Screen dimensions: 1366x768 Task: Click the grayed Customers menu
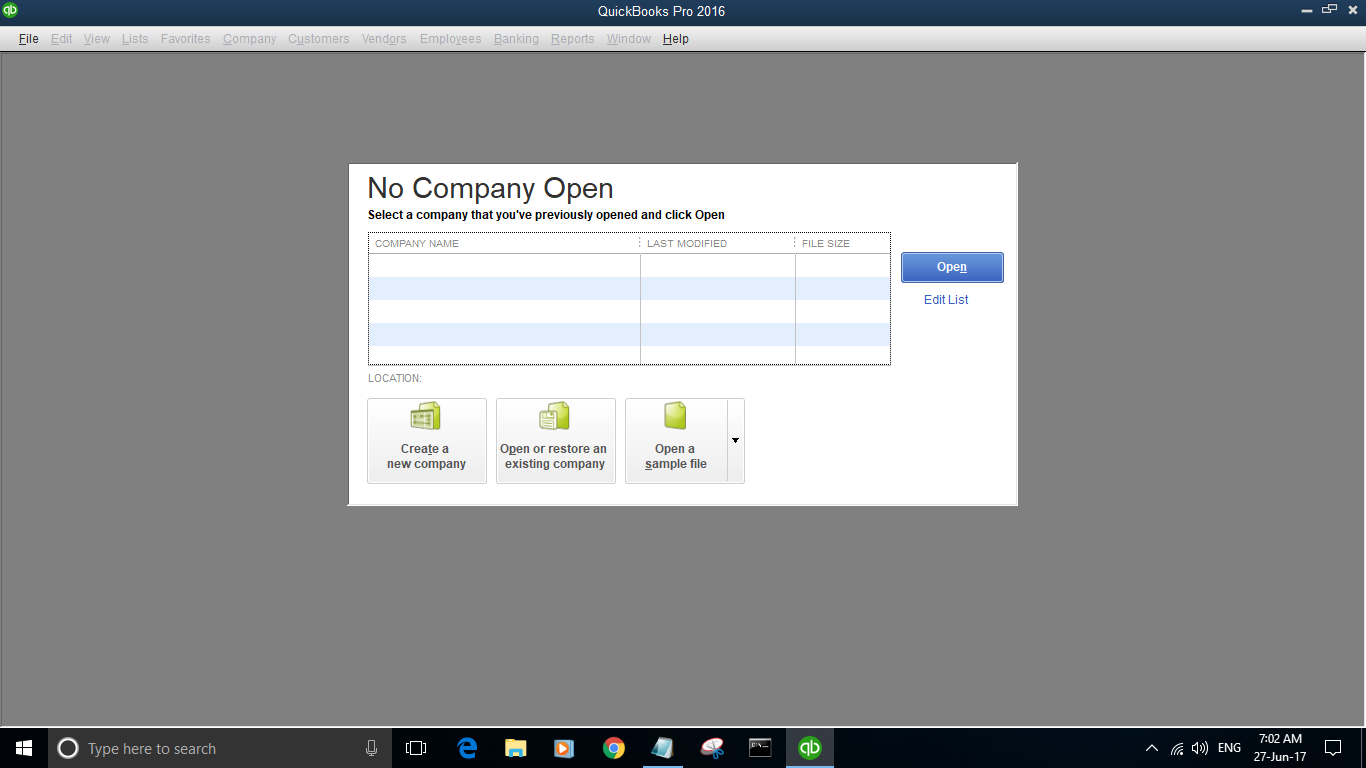click(x=319, y=39)
